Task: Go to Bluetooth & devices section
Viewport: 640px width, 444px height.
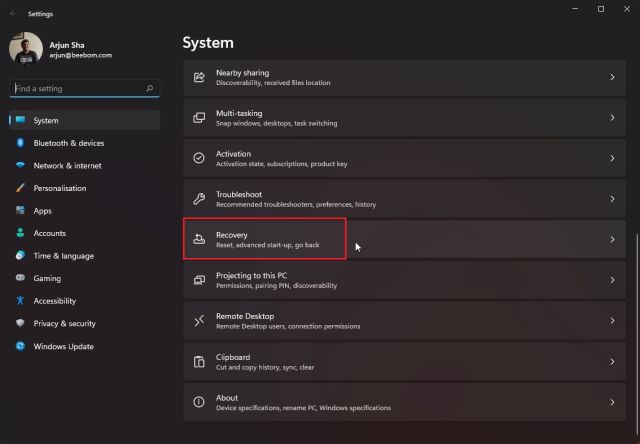Action: (84, 143)
